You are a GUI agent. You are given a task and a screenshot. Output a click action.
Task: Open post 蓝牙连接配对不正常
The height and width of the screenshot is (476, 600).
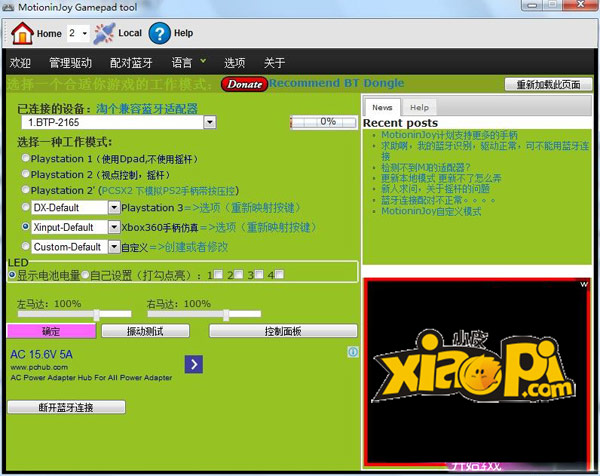[438, 200]
